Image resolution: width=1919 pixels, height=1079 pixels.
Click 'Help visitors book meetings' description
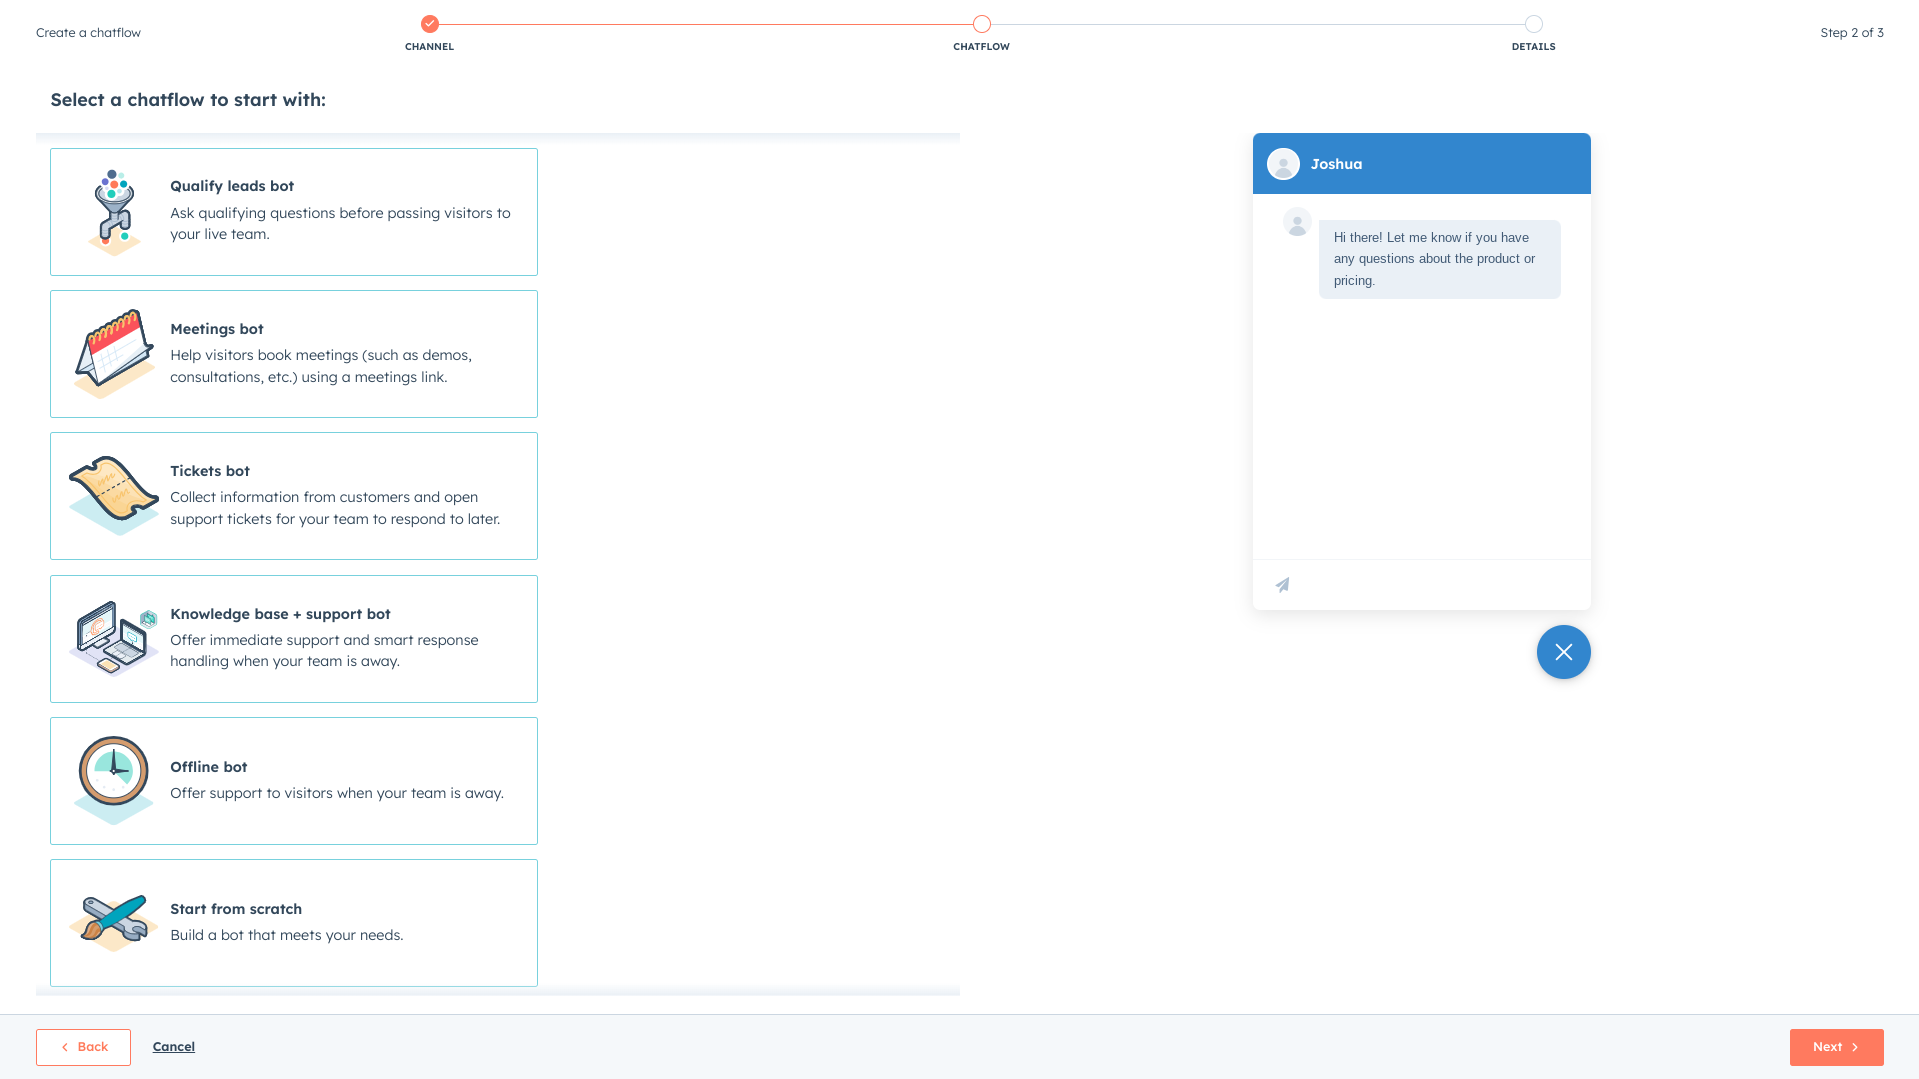click(x=321, y=366)
